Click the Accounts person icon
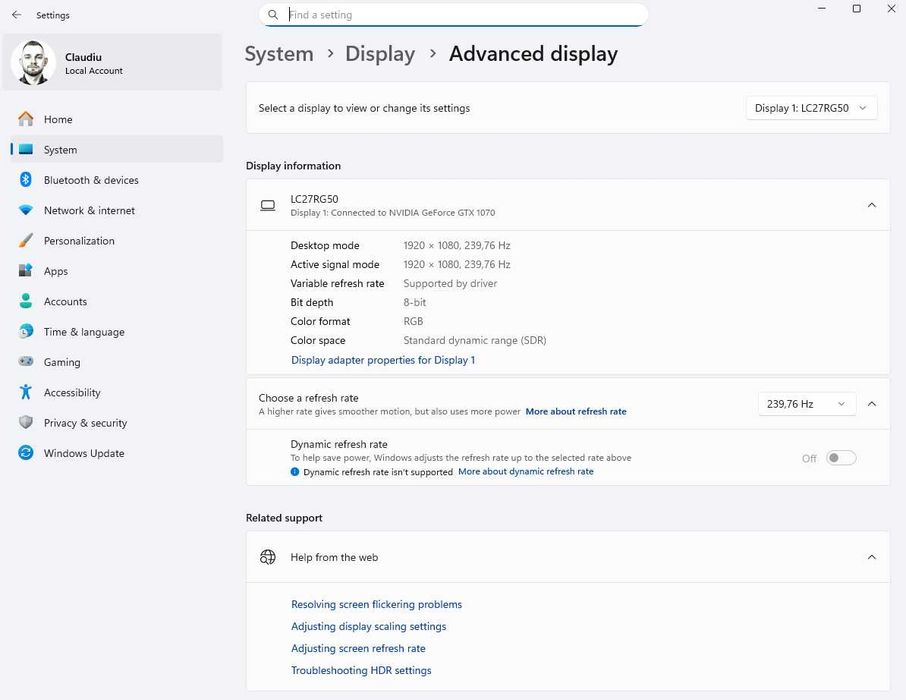The image size is (906, 700). [25, 301]
